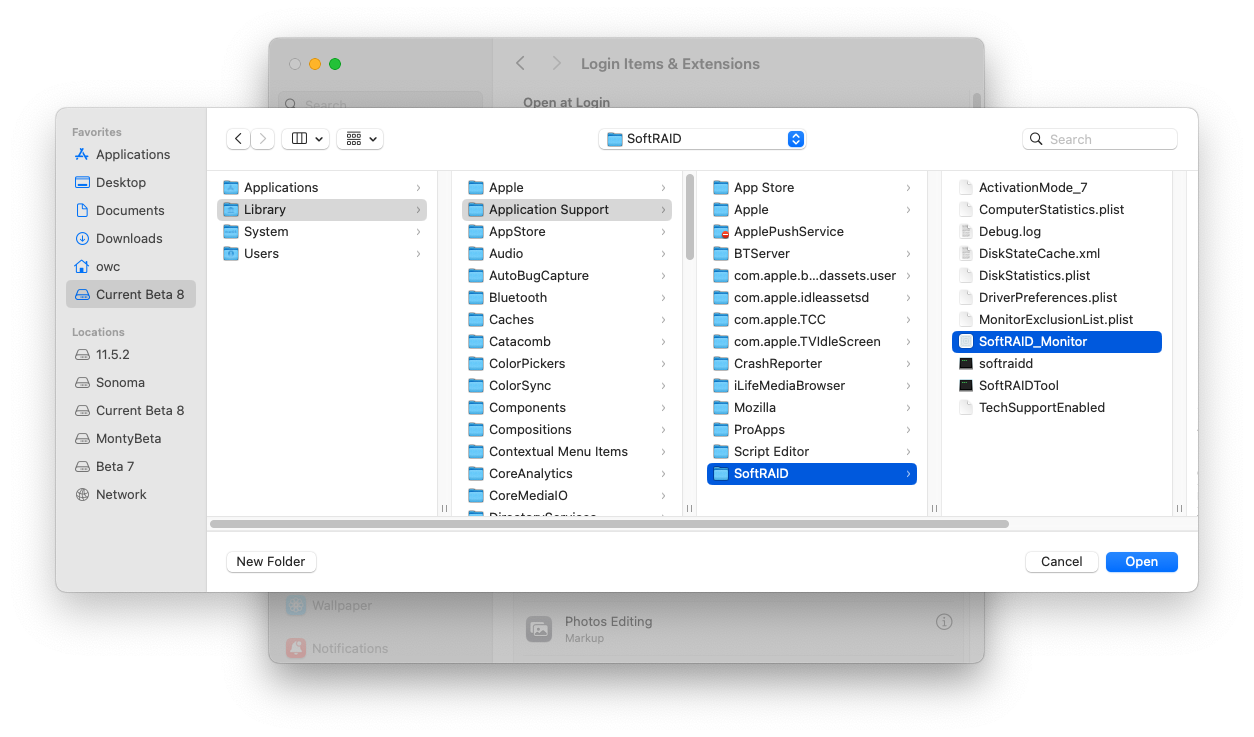This screenshot has width=1254, height=737.
Task: Go to the owc home folder
Action: tap(107, 266)
